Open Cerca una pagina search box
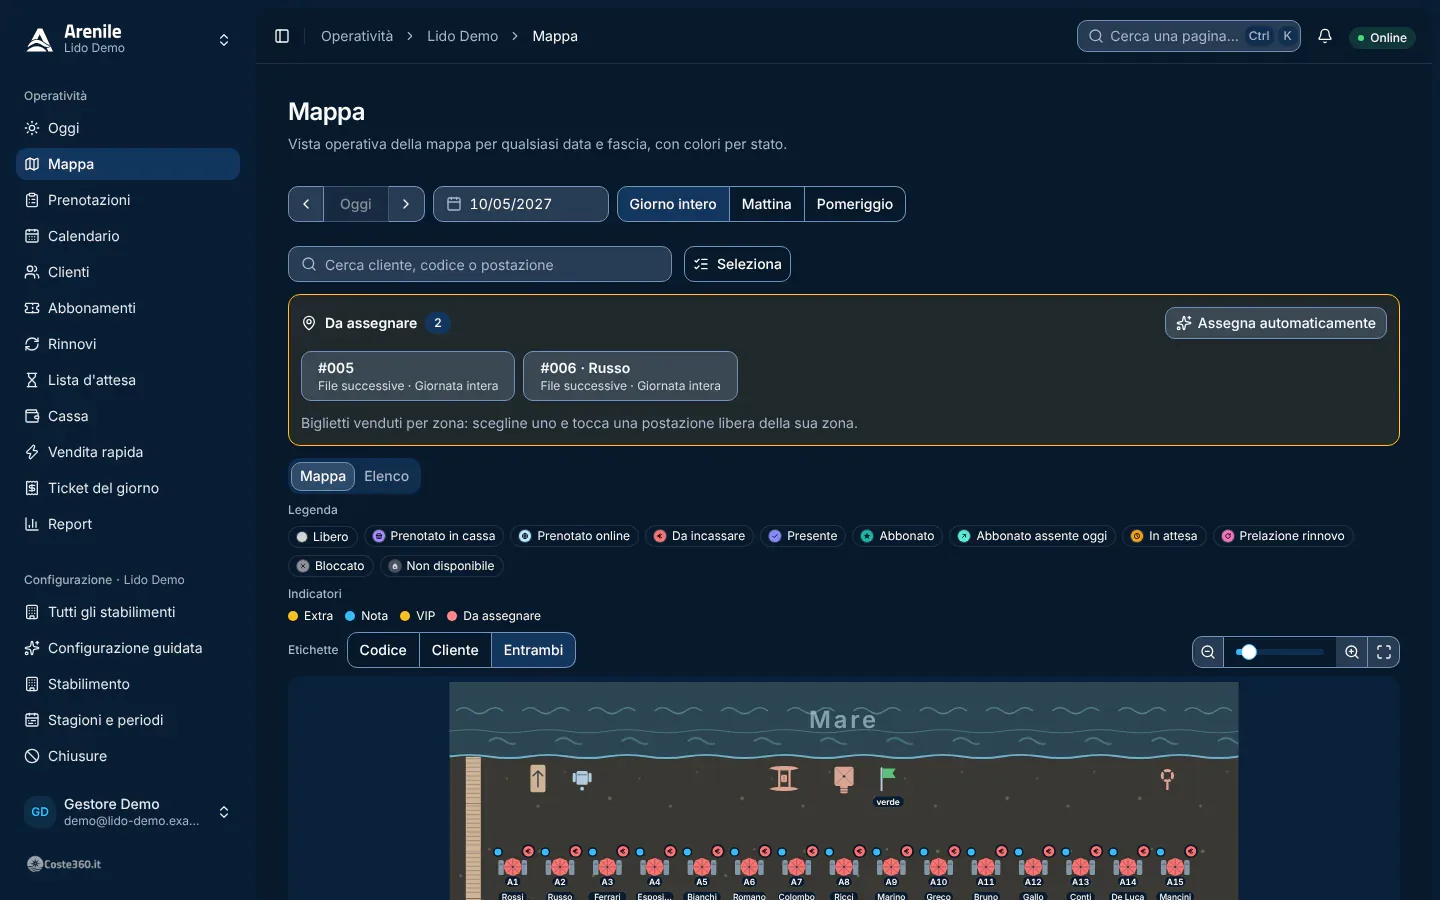Viewport: 1440px width, 900px height. [1189, 36]
